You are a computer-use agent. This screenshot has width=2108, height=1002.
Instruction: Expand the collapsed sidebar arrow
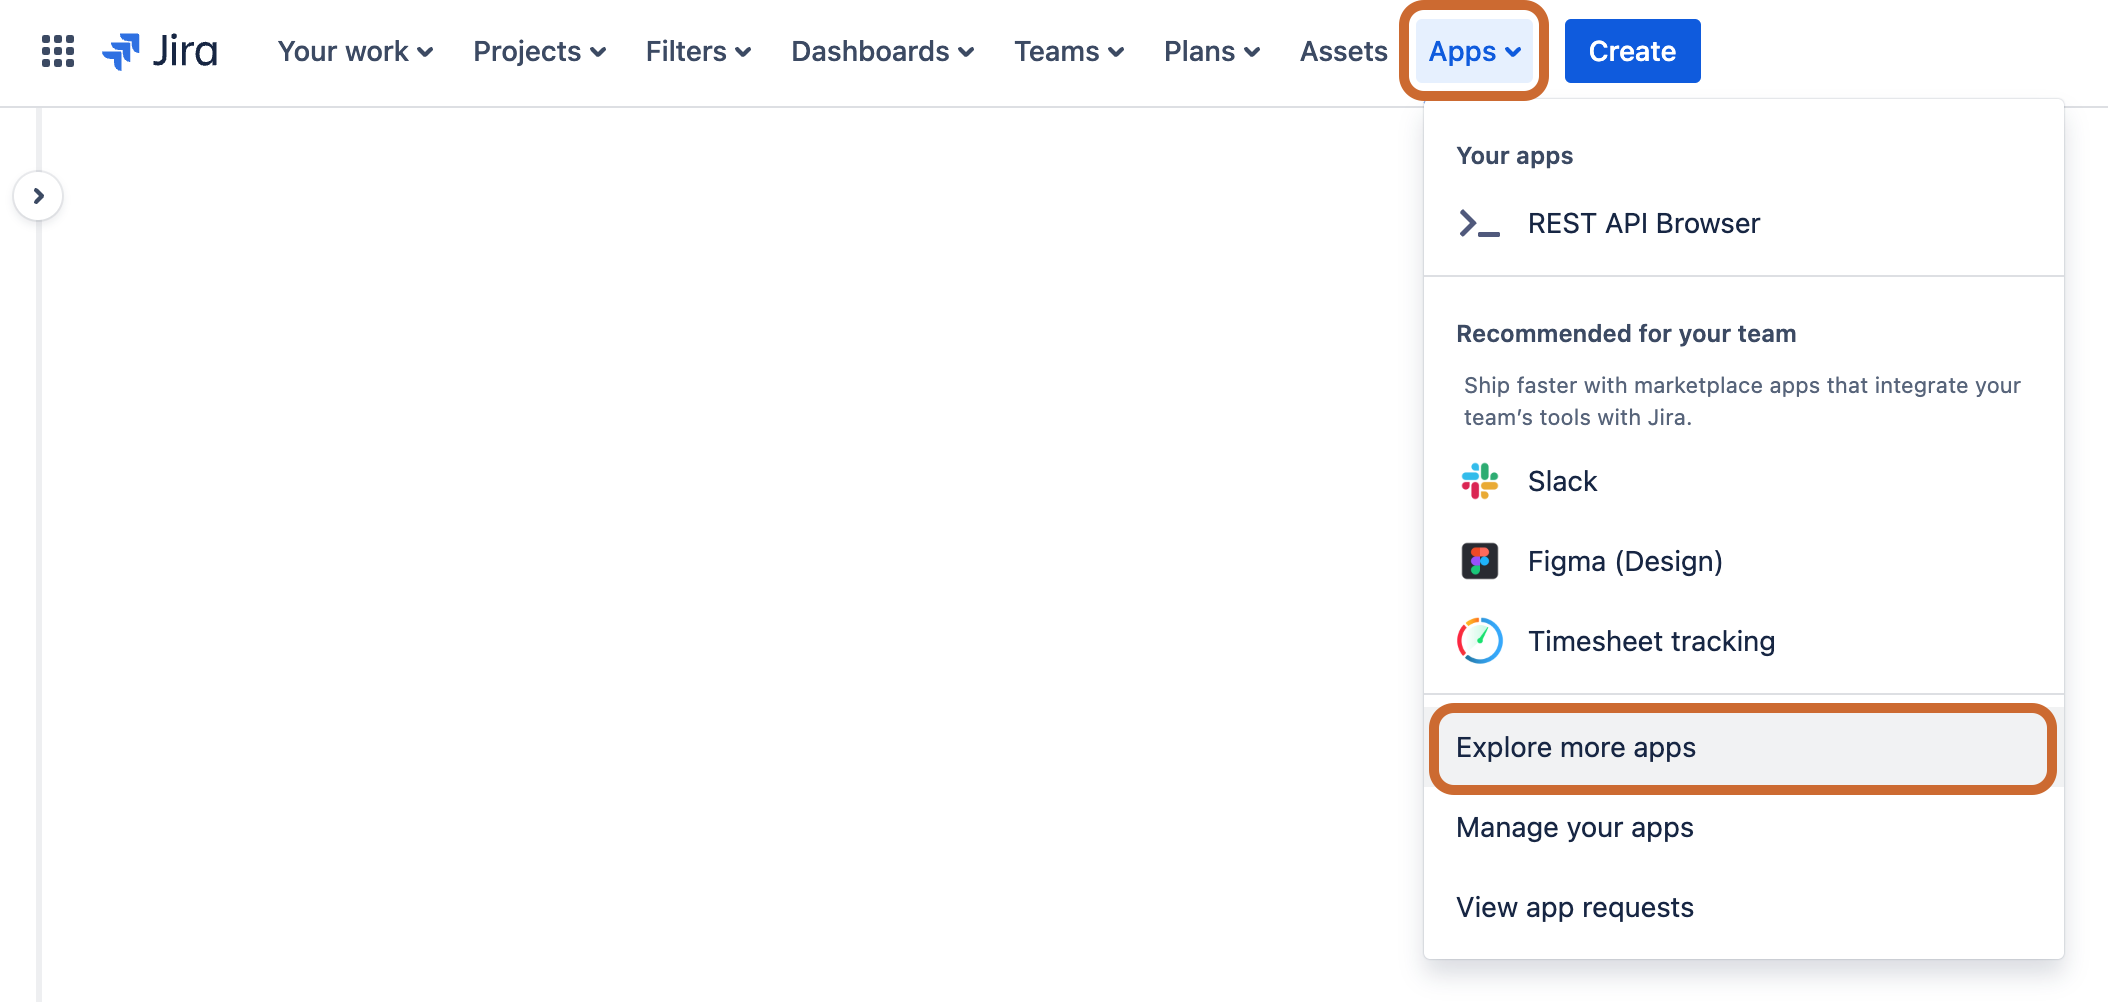(x=38, y=196)
